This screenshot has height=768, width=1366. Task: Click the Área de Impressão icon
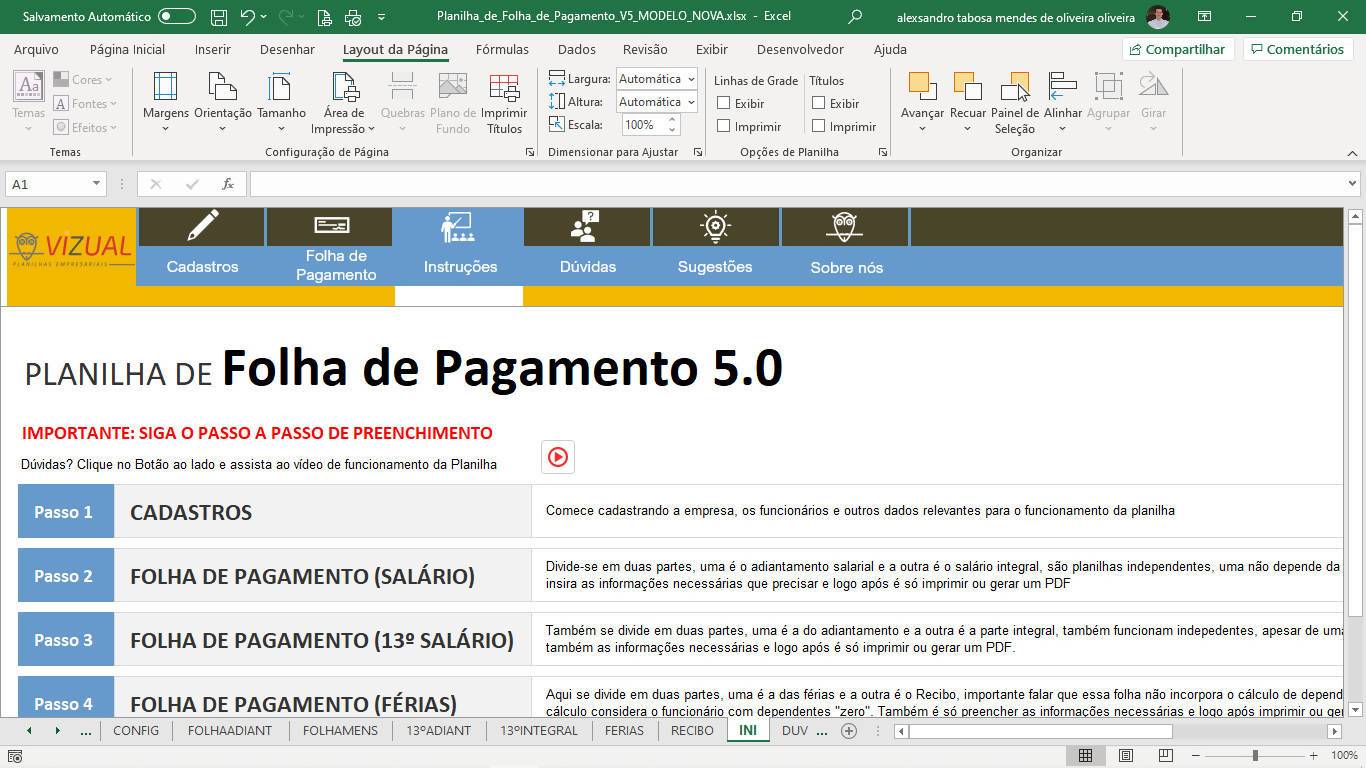pyautogui.click(x=344, y=88)
